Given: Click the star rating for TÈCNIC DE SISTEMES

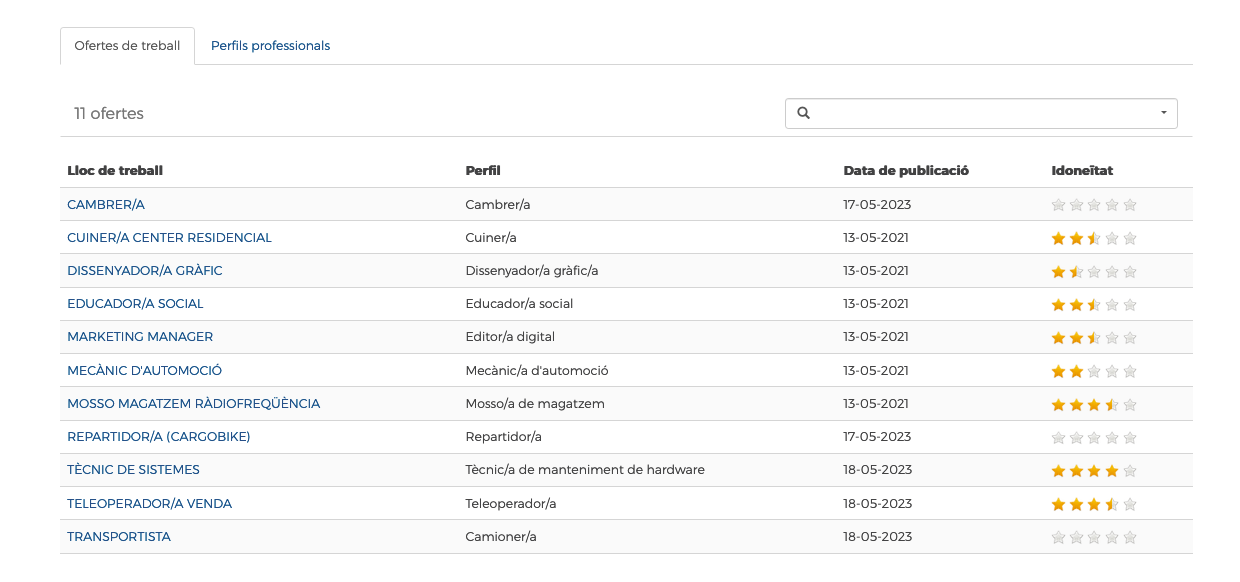Looking at the screenshot, I should click(x=1094, y=470).
